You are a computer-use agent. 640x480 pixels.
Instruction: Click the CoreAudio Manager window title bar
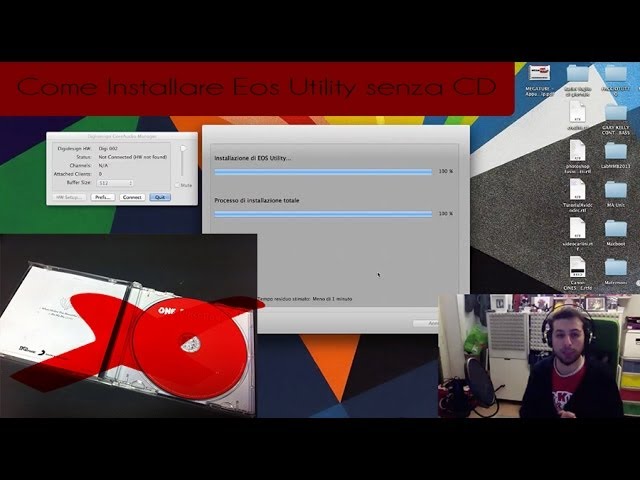coord(122,136)
